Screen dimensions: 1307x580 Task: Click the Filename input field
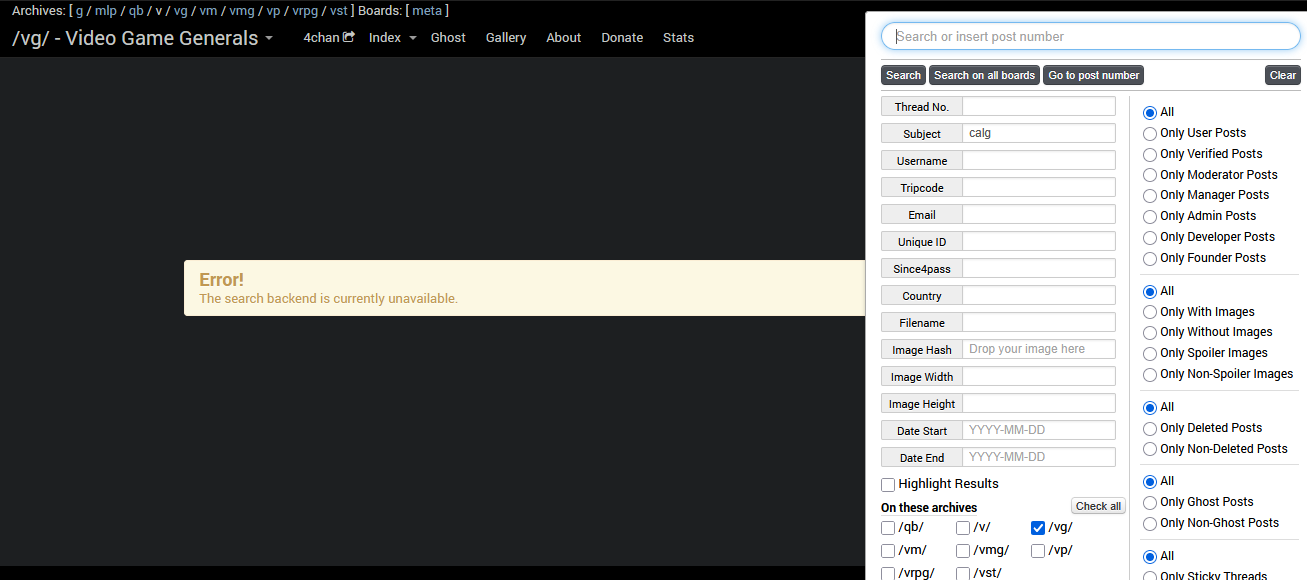[1038, 322]
